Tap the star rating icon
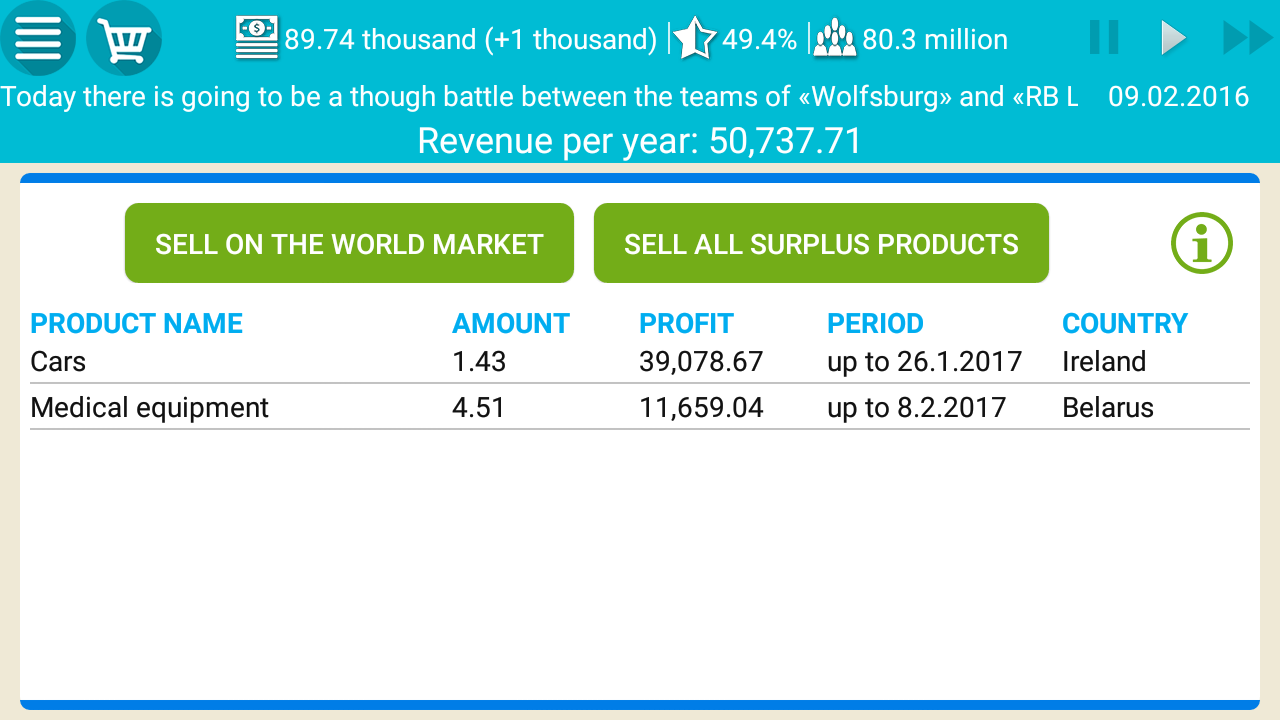 (x=694, y=39)
